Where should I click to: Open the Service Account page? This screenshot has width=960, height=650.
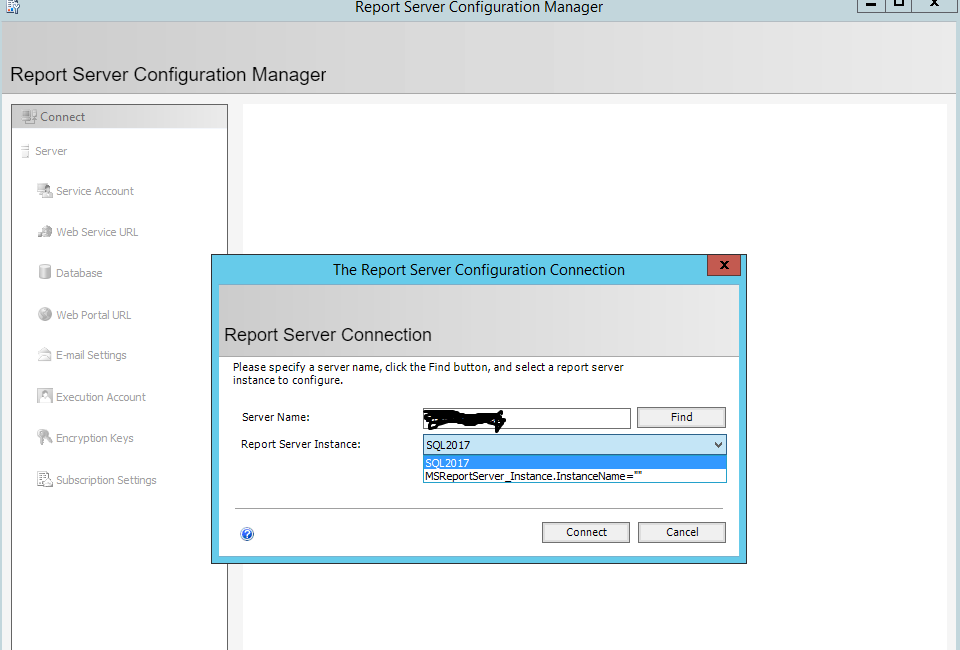pyautogui.click(x=95, y=191)
